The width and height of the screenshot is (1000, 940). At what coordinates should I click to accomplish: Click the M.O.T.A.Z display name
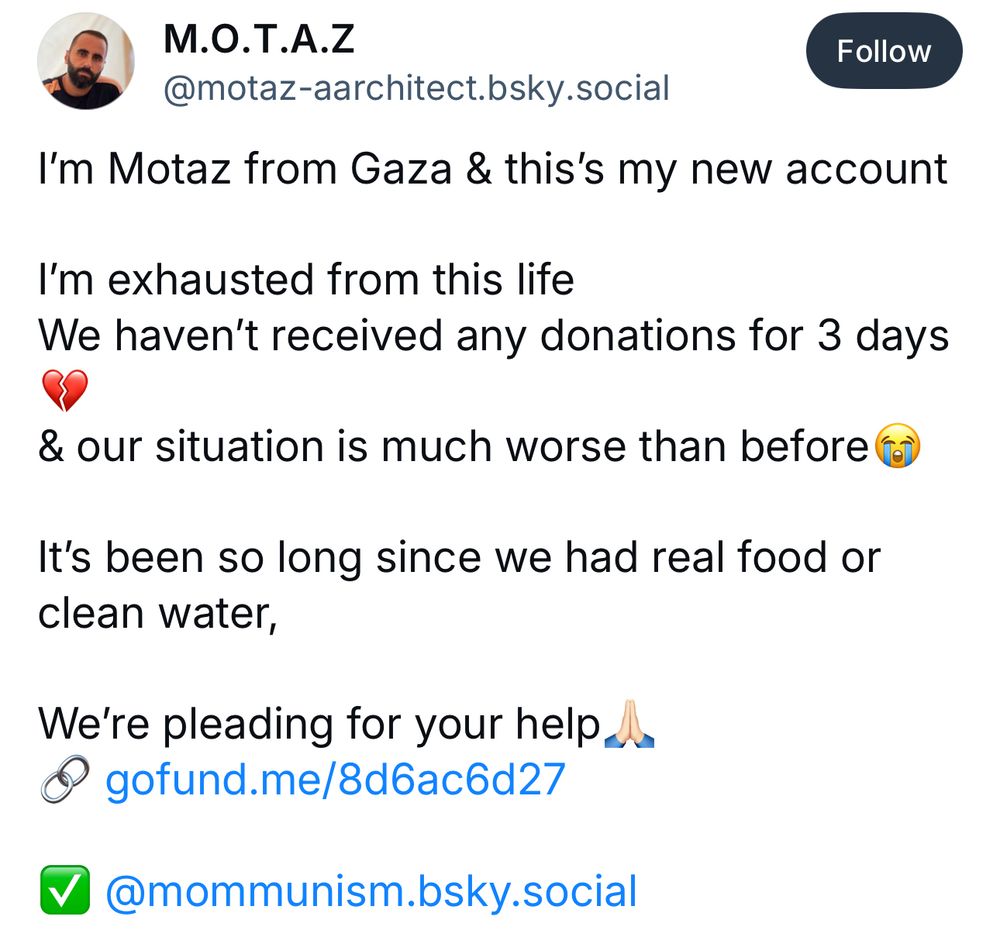pos(258,39)
